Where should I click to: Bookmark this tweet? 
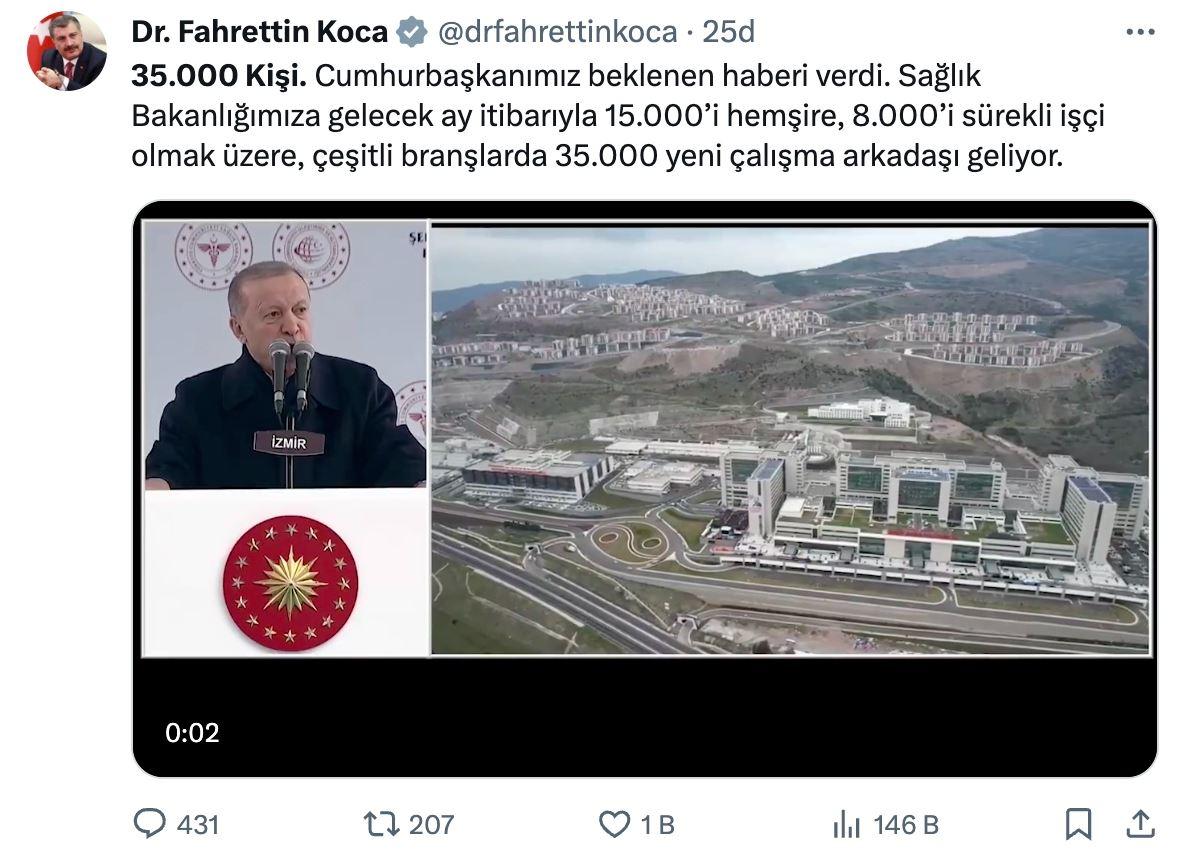click(1078, 824)
